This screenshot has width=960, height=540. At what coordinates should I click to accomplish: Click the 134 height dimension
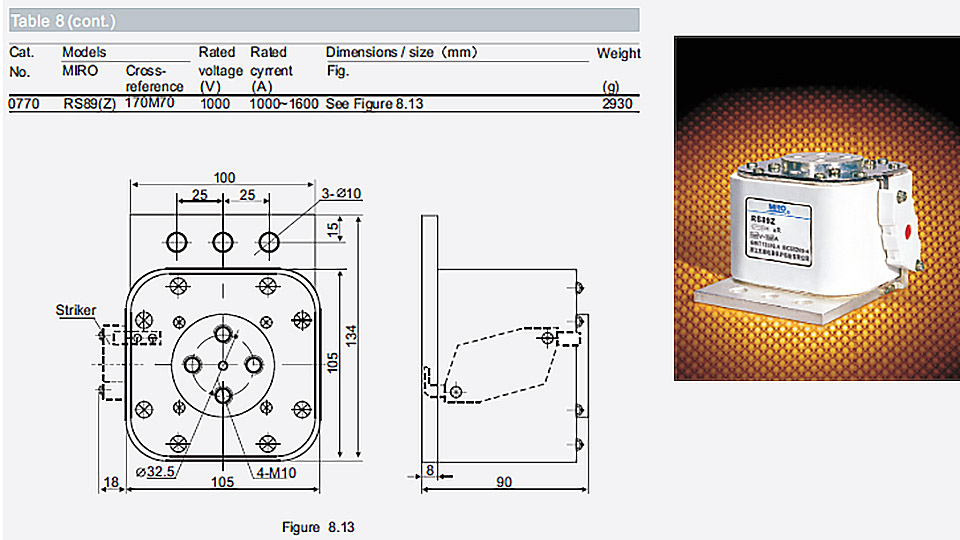351,336
